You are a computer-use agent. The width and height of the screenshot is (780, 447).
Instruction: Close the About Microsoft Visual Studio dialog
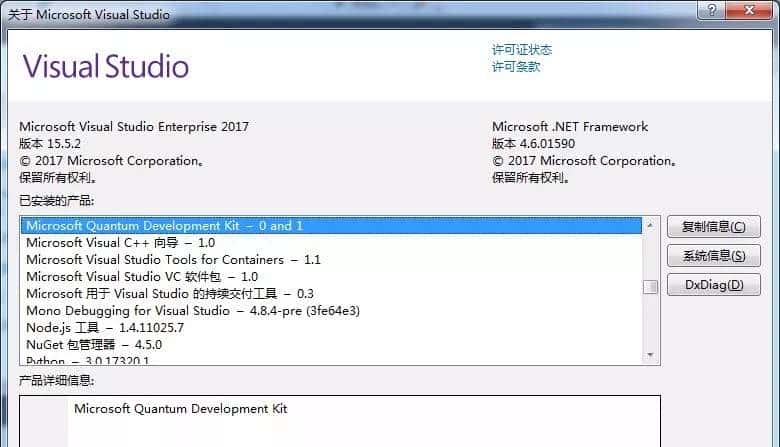click(x=750, y=12)
